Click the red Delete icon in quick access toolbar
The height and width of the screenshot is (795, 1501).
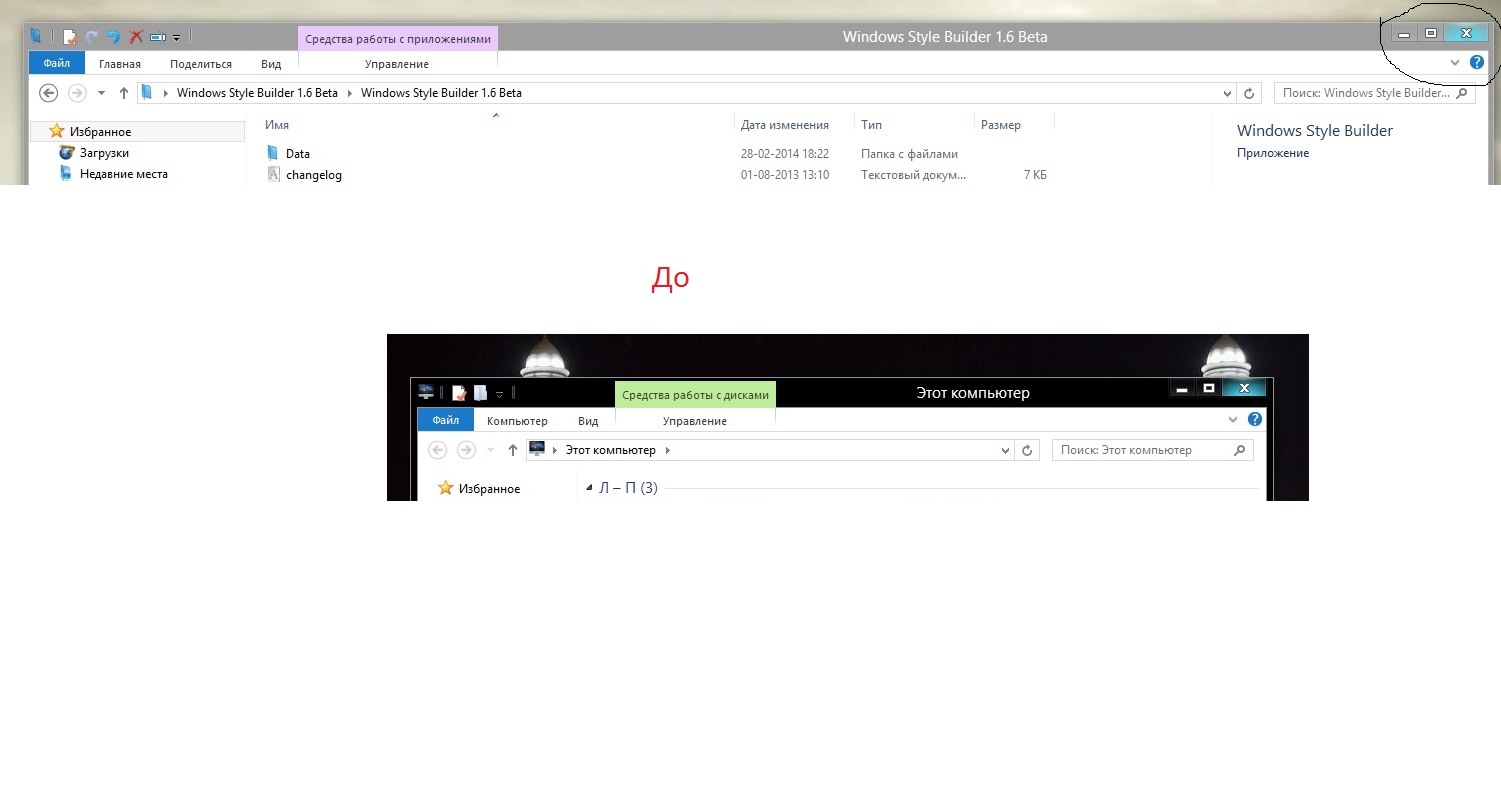[x=136, y=37]
